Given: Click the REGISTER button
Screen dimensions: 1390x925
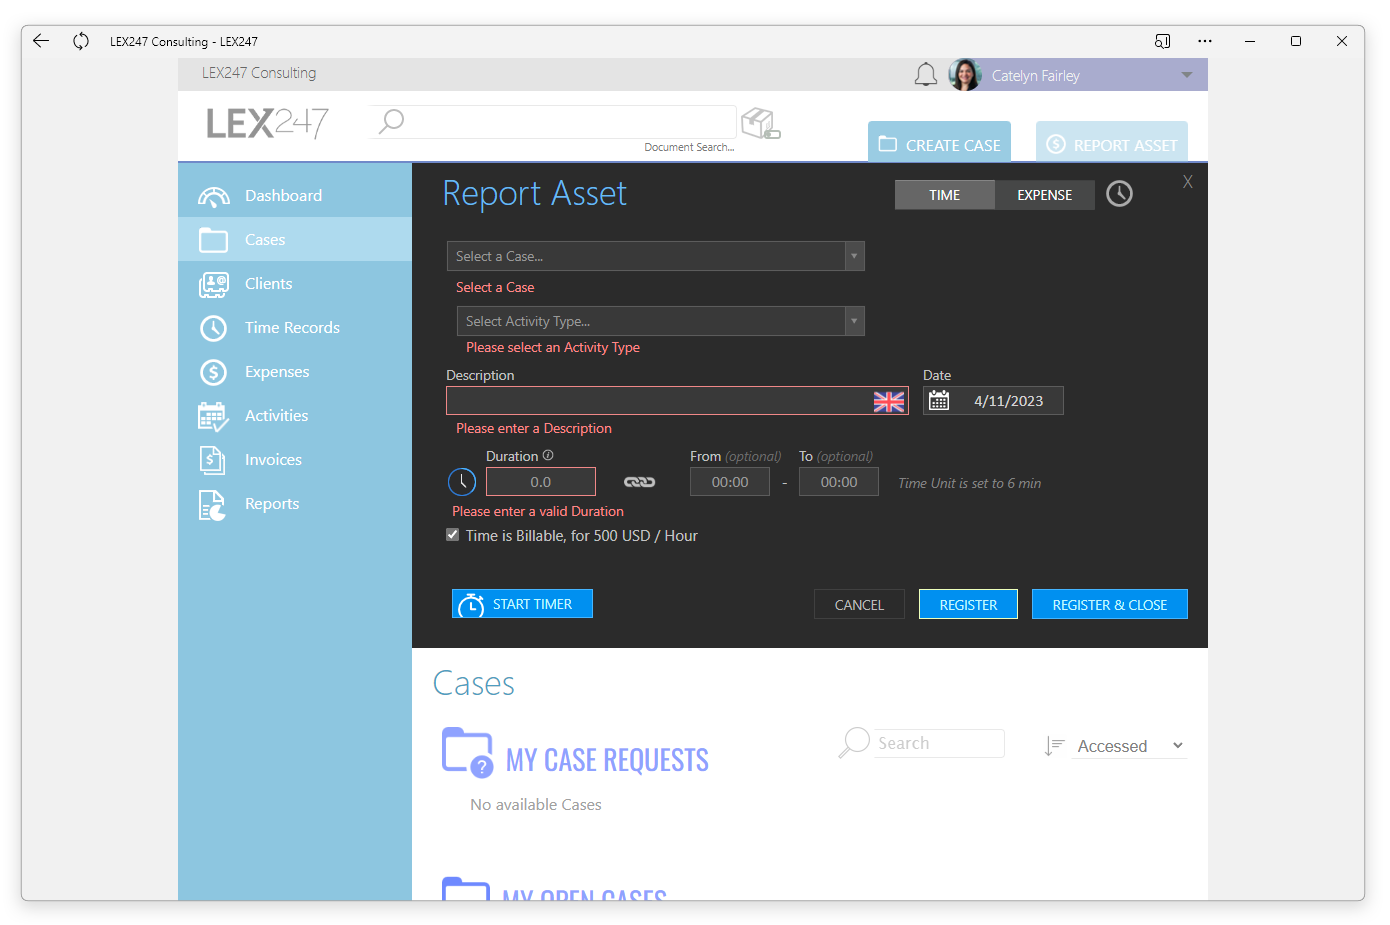Looking at the screenshot, I should click(x=968, y=605).
